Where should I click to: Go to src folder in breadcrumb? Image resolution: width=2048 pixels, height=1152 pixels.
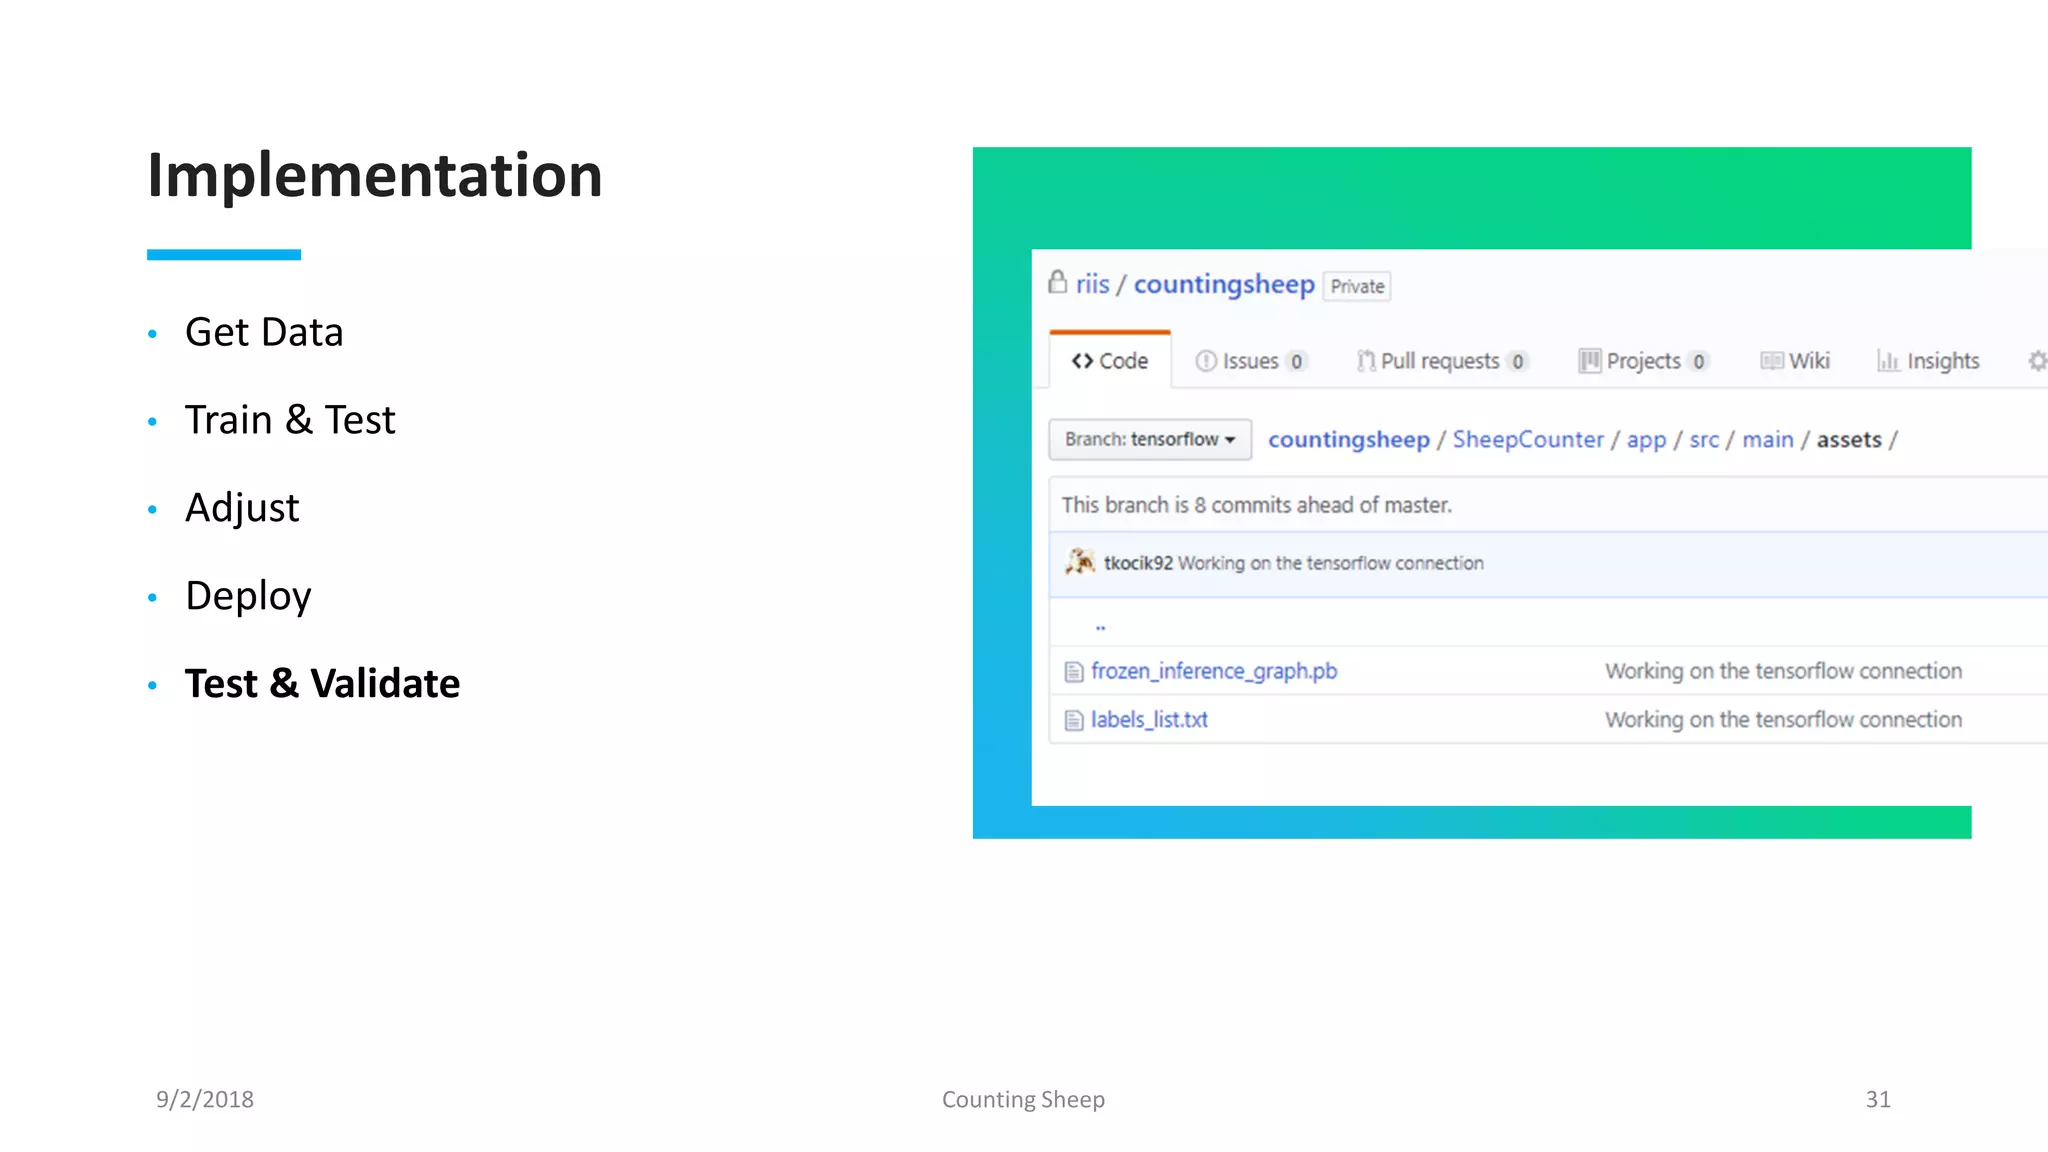click(x=1704, y=440)
